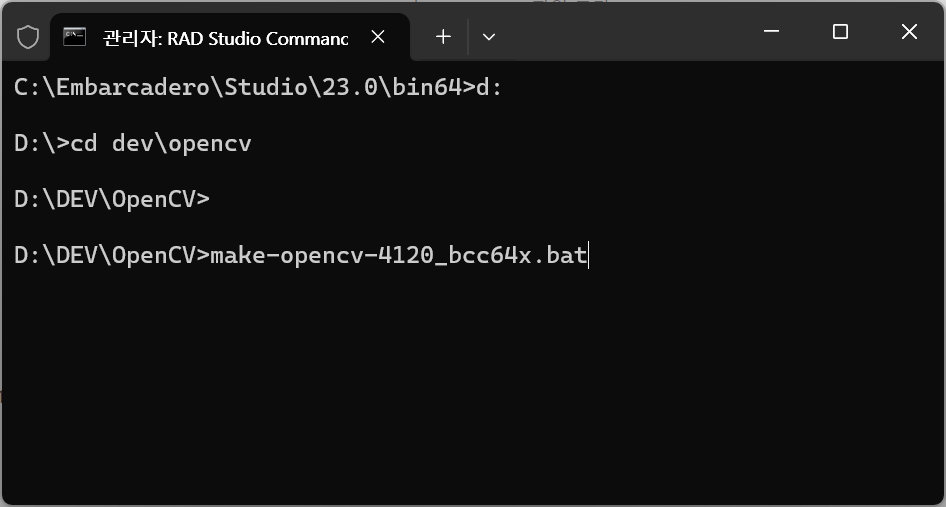Click the empty D:\DEV\OpenCV> prompt line

click(112, 199)
